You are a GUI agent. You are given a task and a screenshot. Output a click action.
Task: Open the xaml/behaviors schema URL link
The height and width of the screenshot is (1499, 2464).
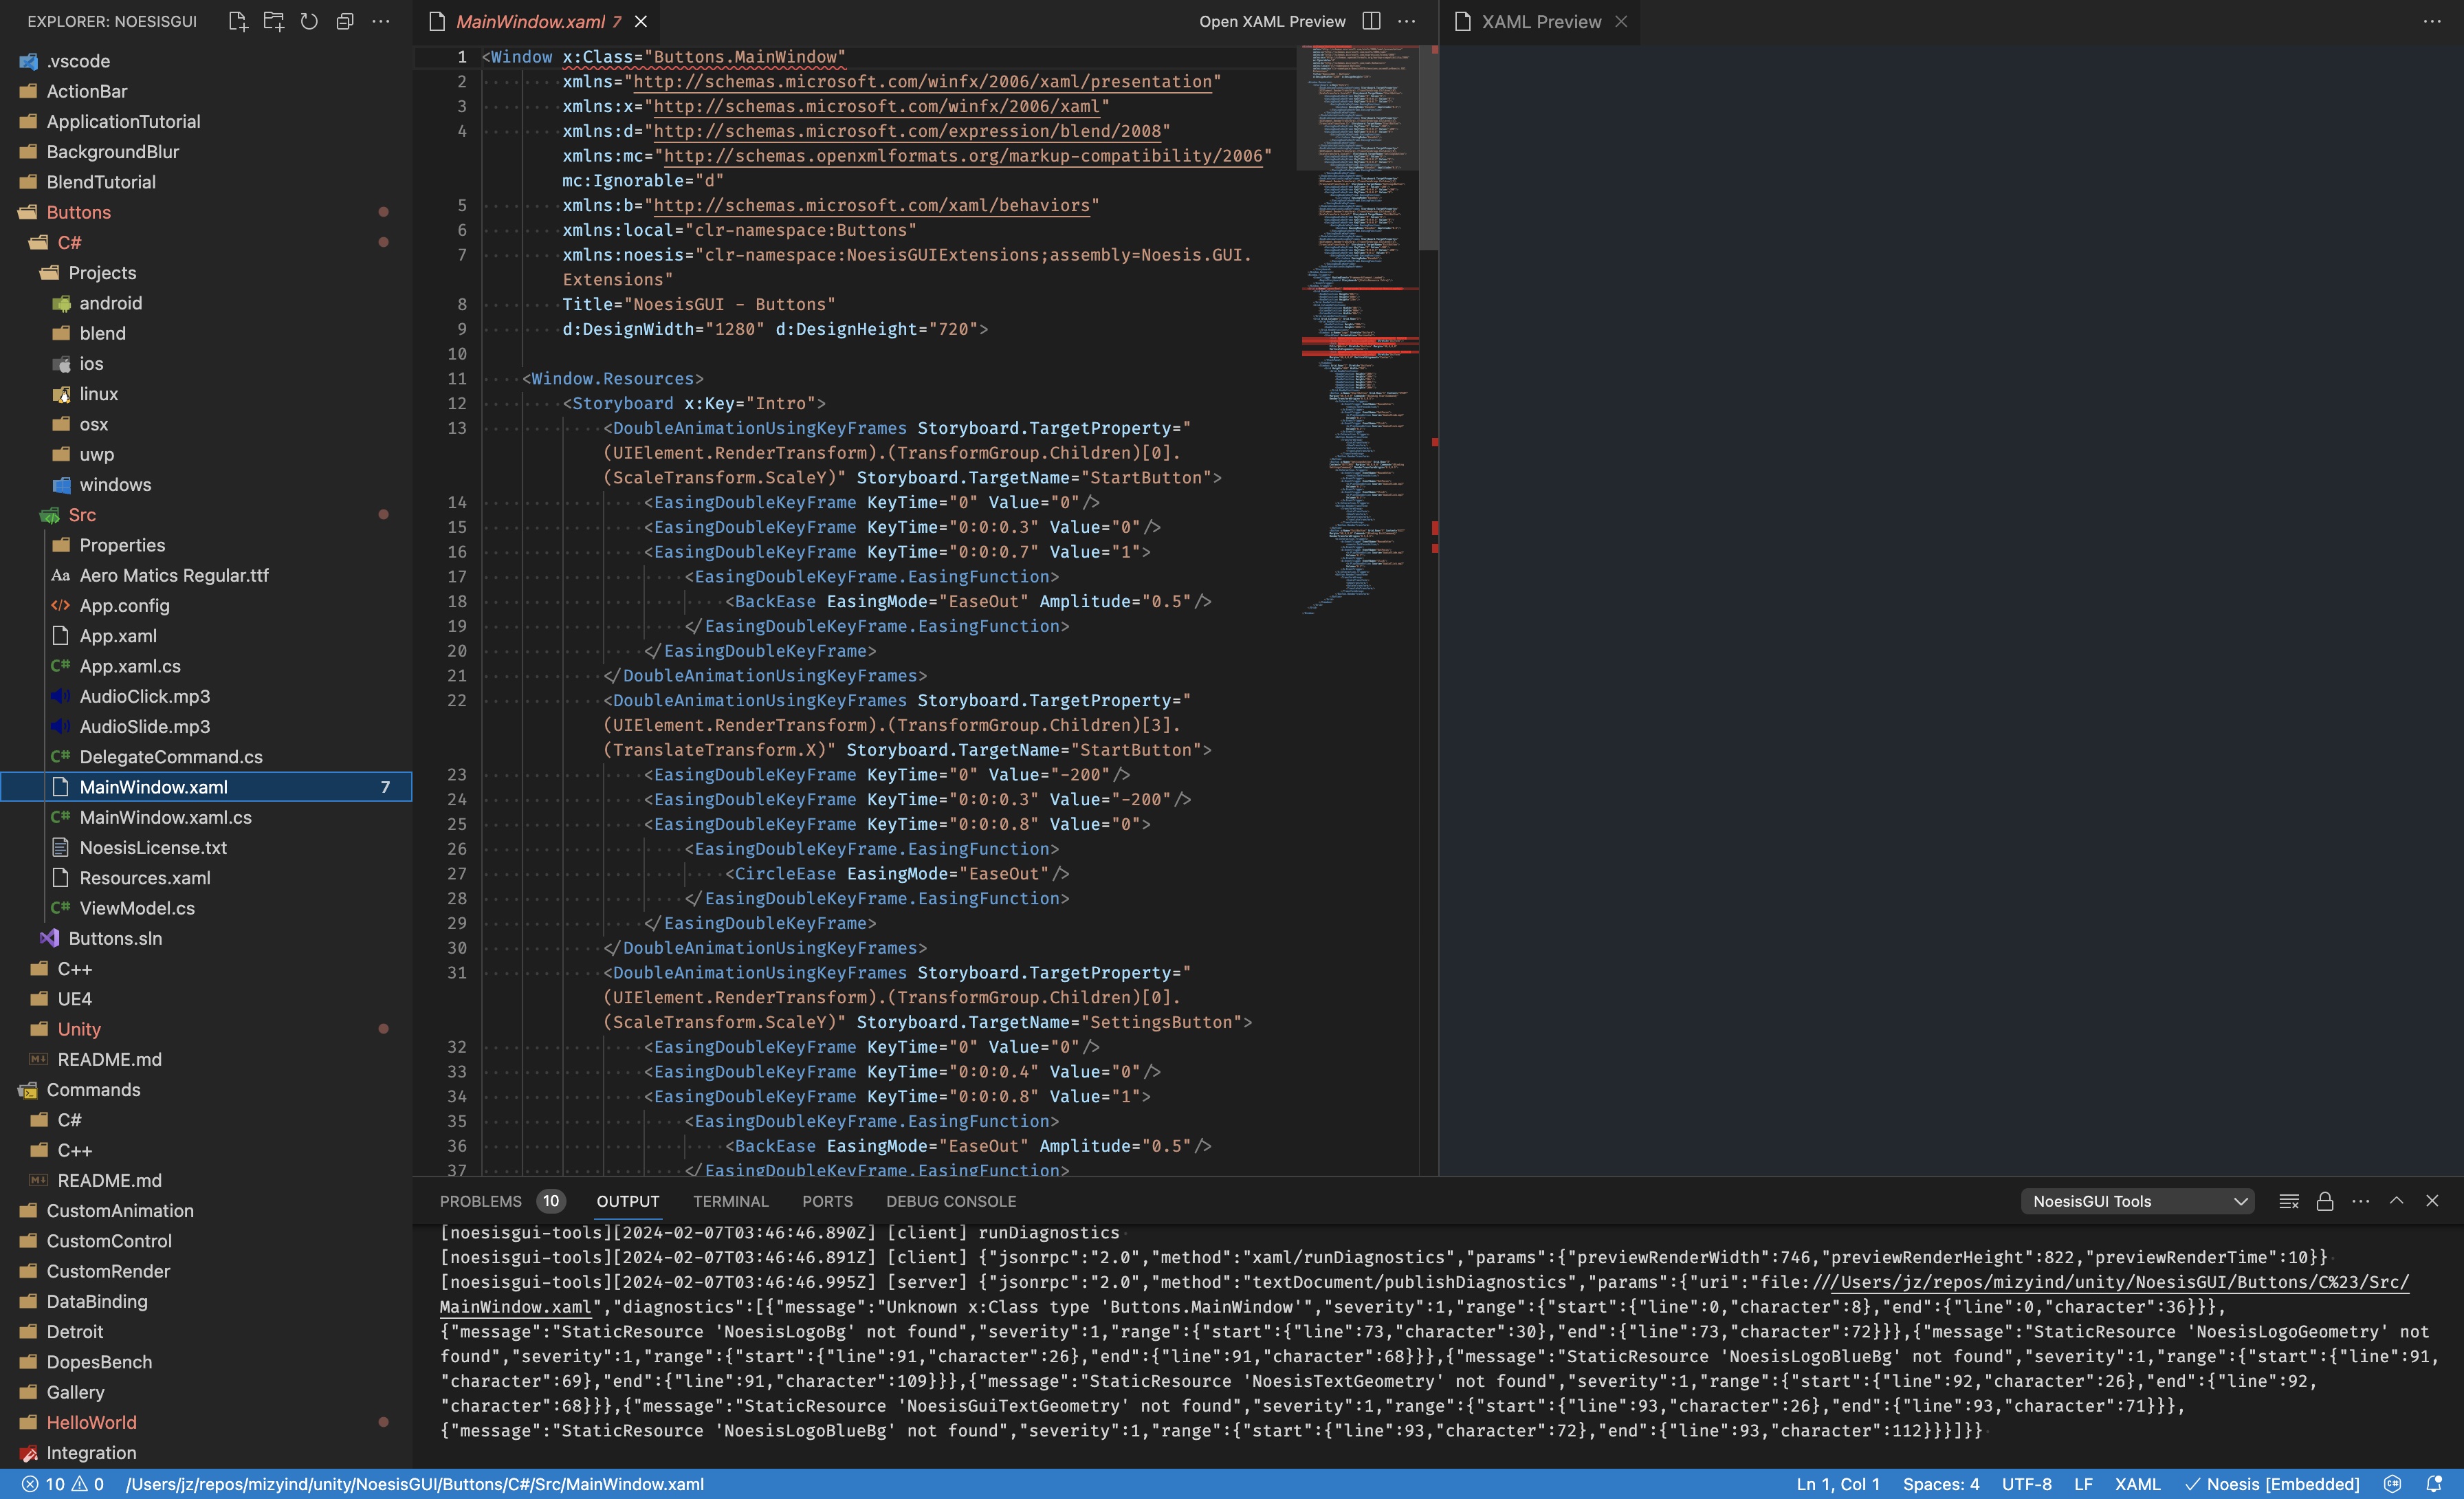[x=872, y=205]
